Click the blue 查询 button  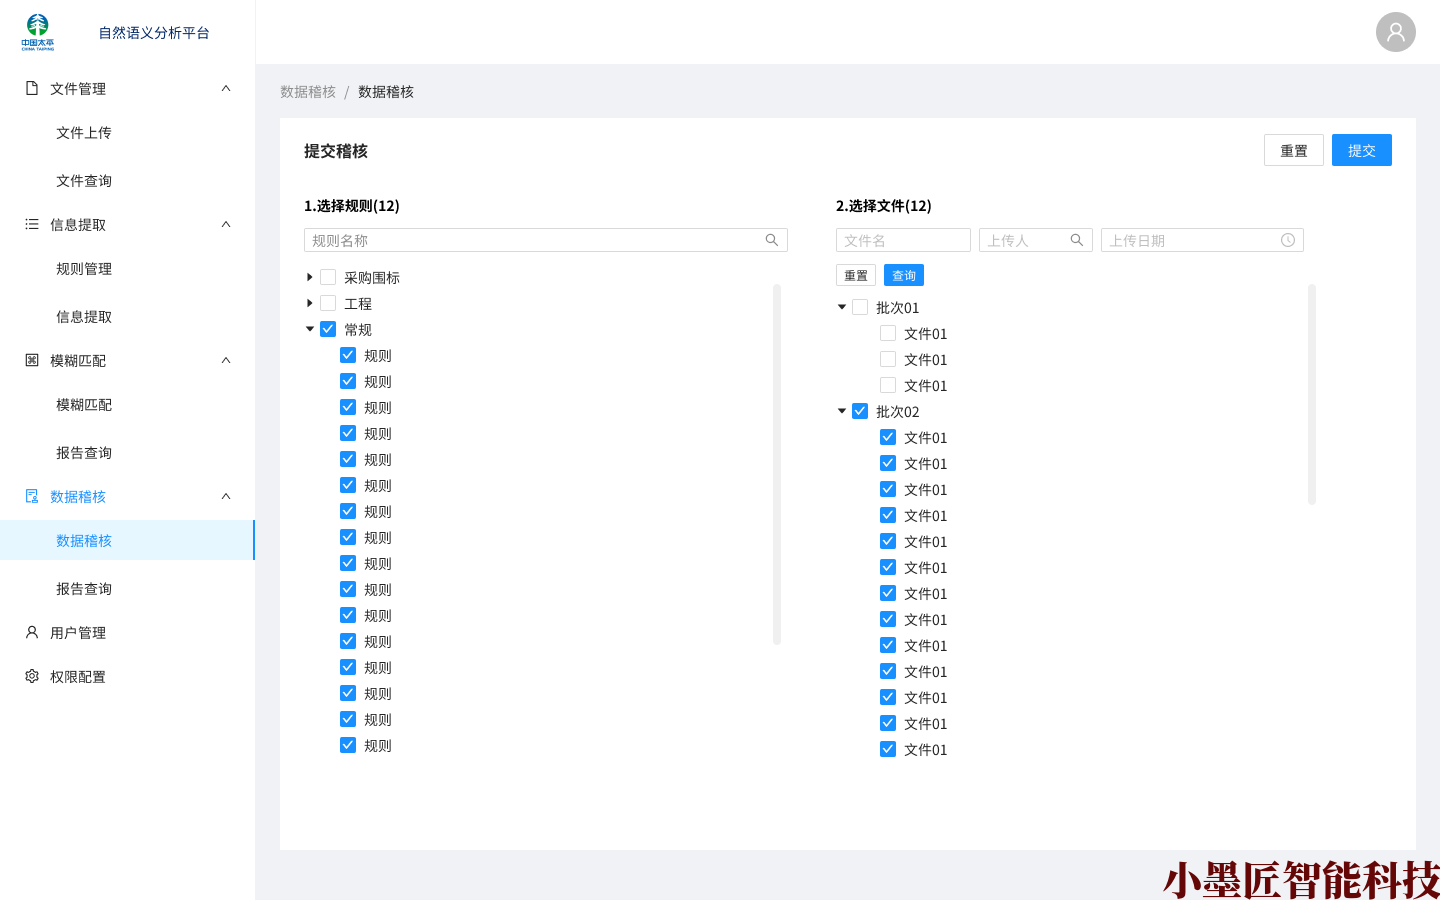[903, 275]
